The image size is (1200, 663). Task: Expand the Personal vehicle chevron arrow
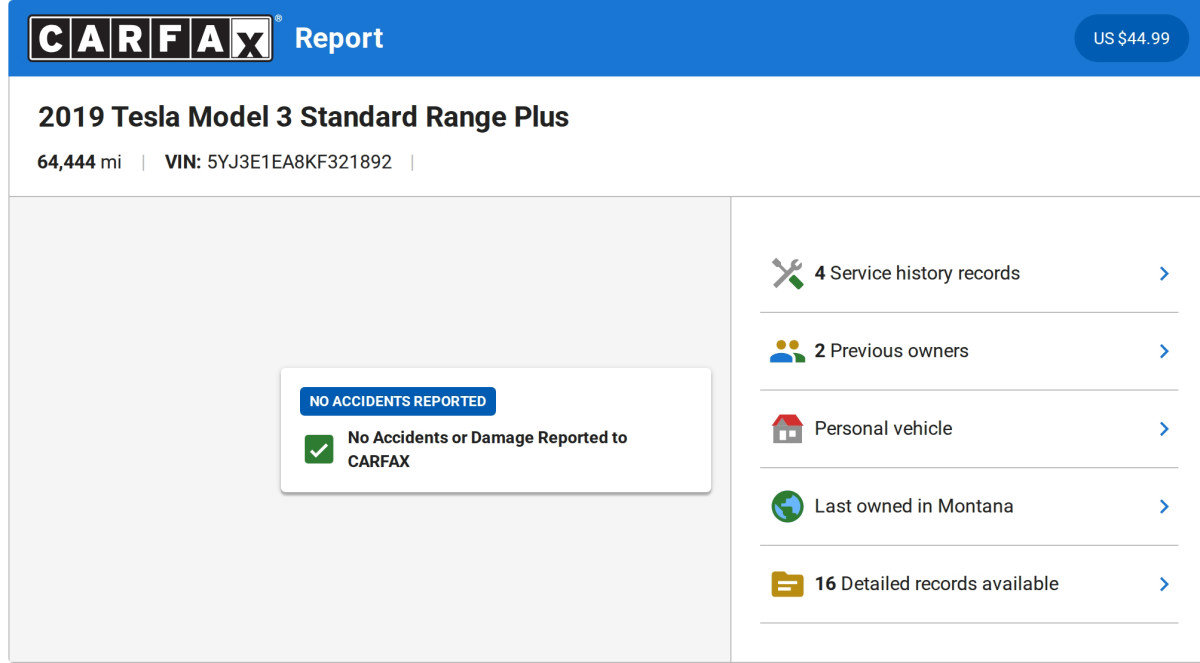click(x=1164, y=428)
